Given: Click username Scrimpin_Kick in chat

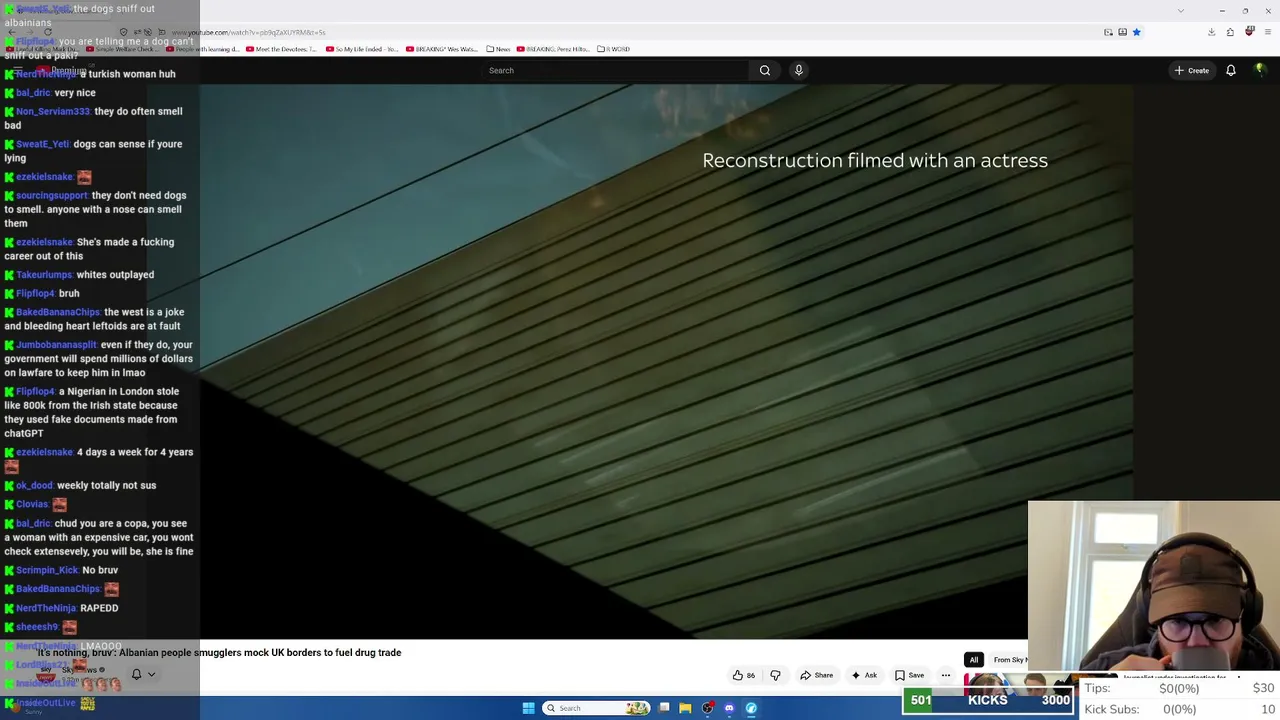Looking at the screenshot, I should pyautogui.click(x=47, y=570).
